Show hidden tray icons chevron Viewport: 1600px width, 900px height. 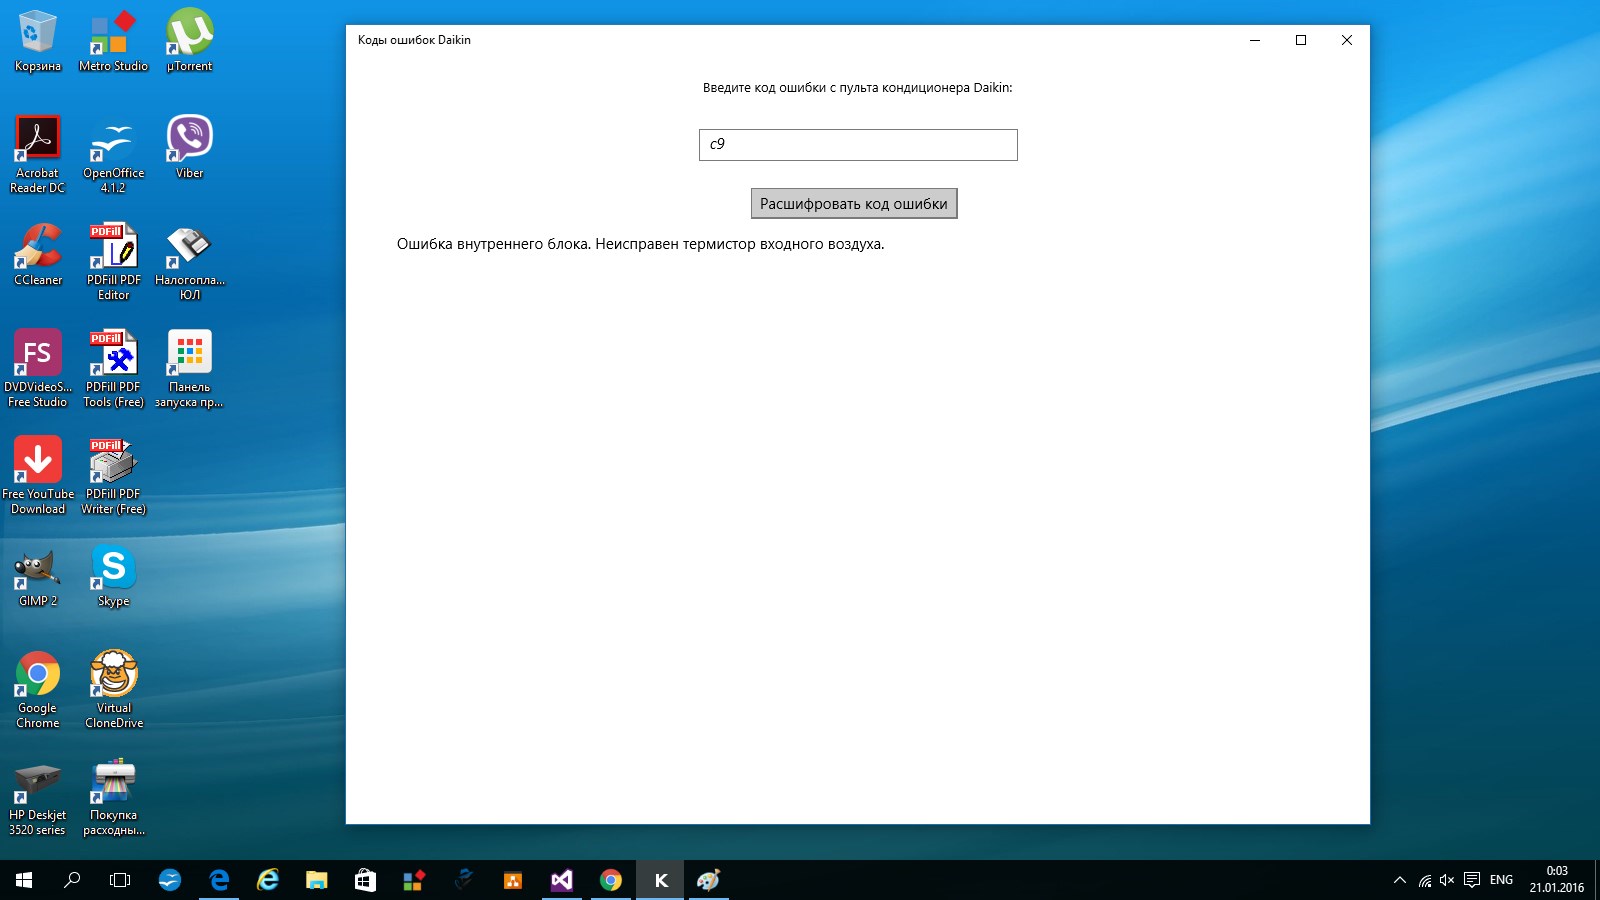1400,880
